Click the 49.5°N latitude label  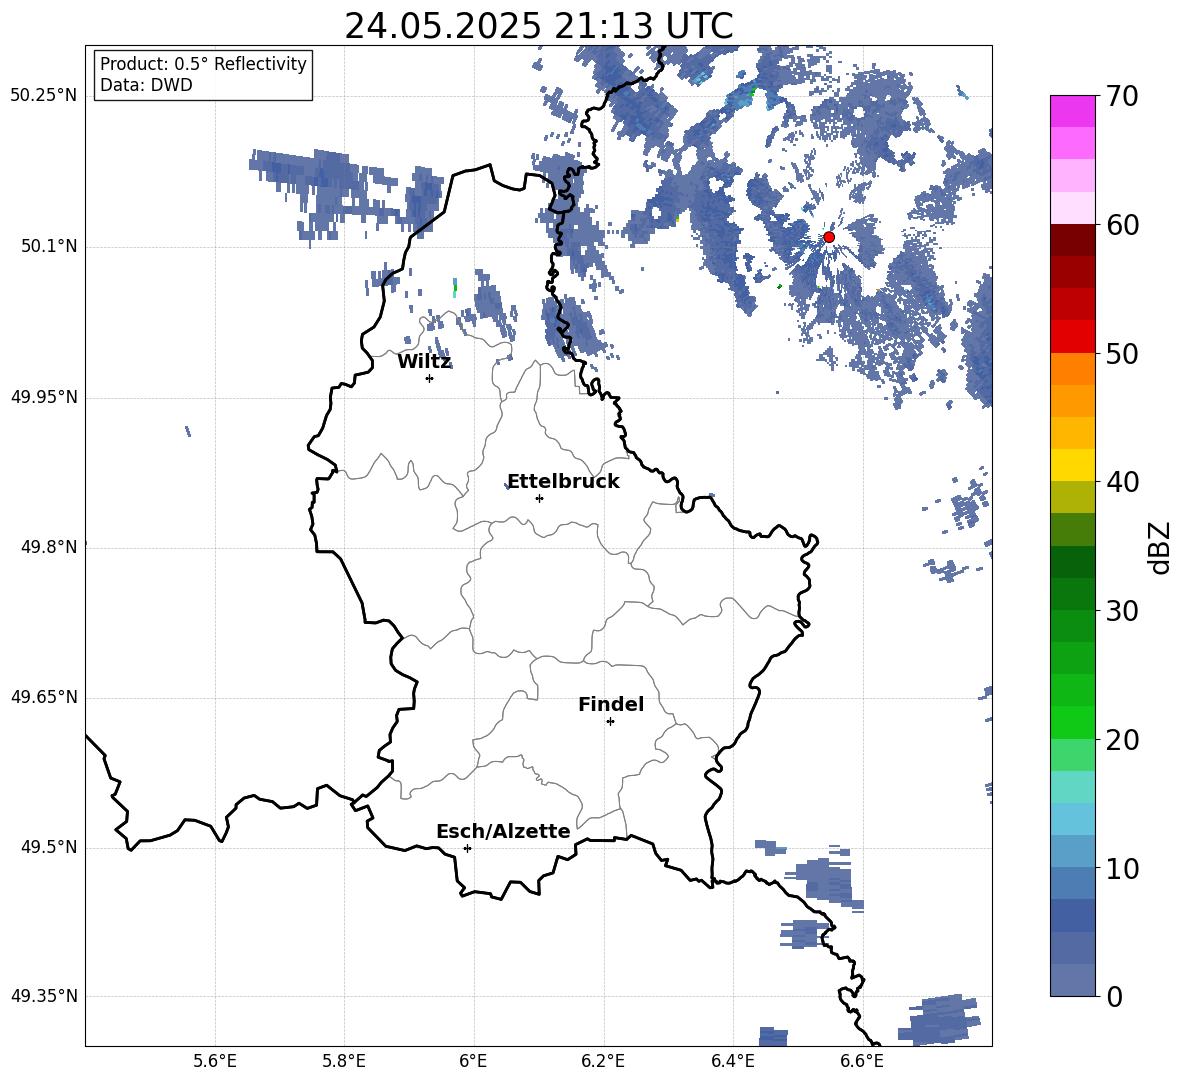[49, 847]
